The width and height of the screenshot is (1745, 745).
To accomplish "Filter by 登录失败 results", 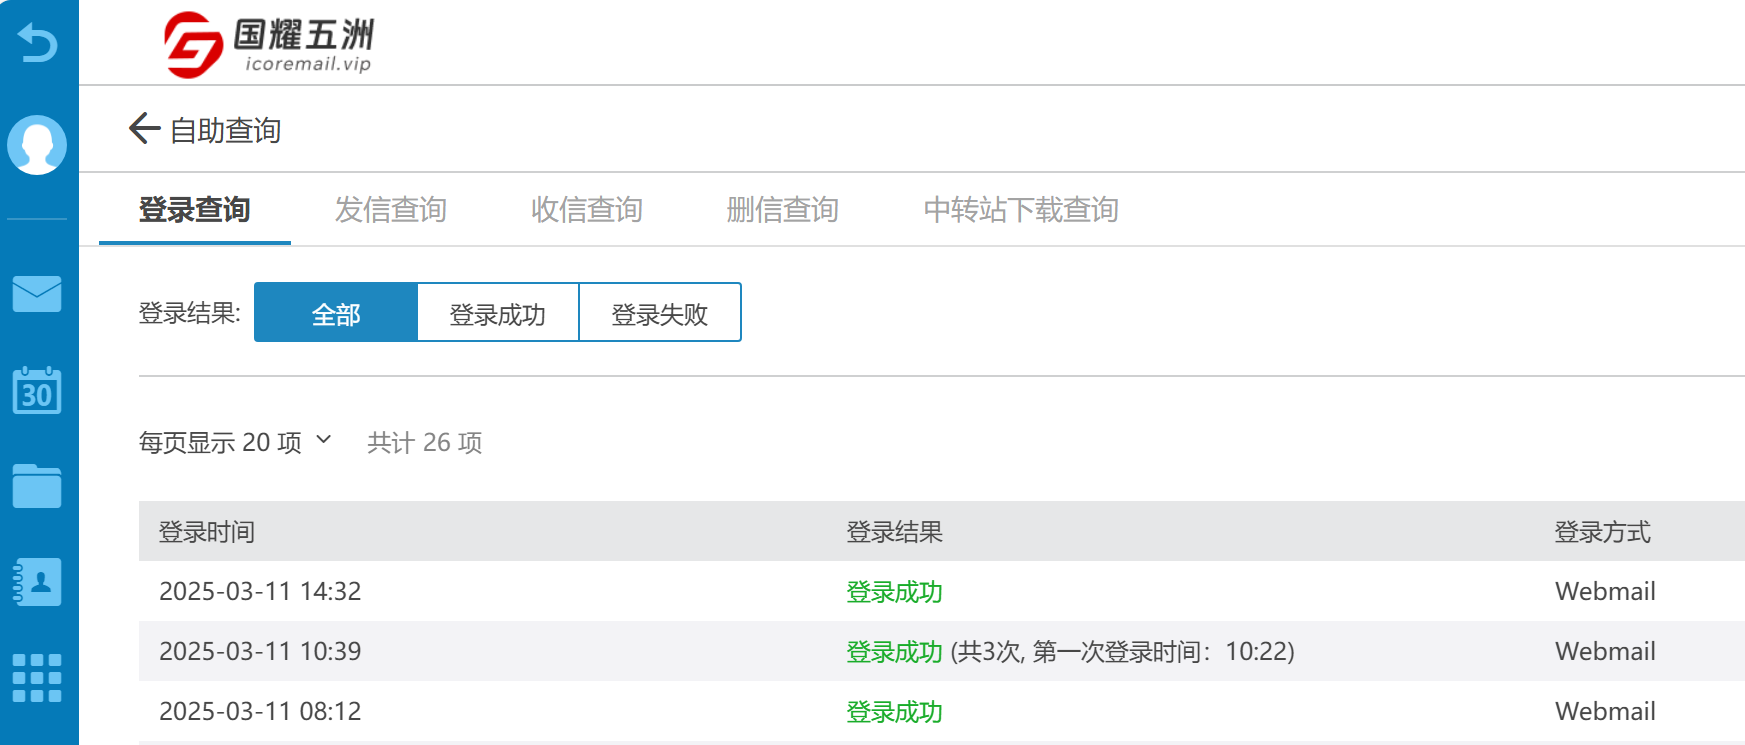I will pos(660,313).
